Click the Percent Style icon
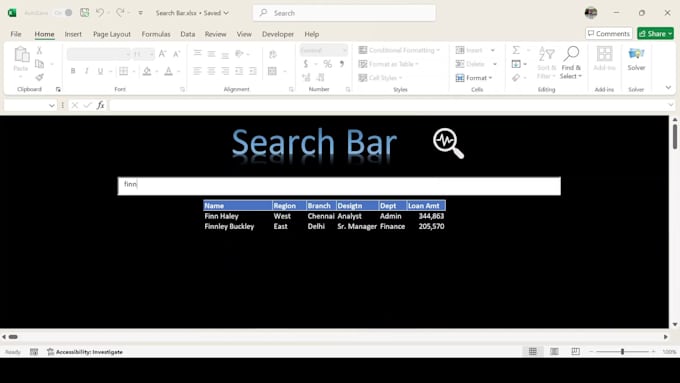This screenshot has width=680, height=383. [327, 64]
